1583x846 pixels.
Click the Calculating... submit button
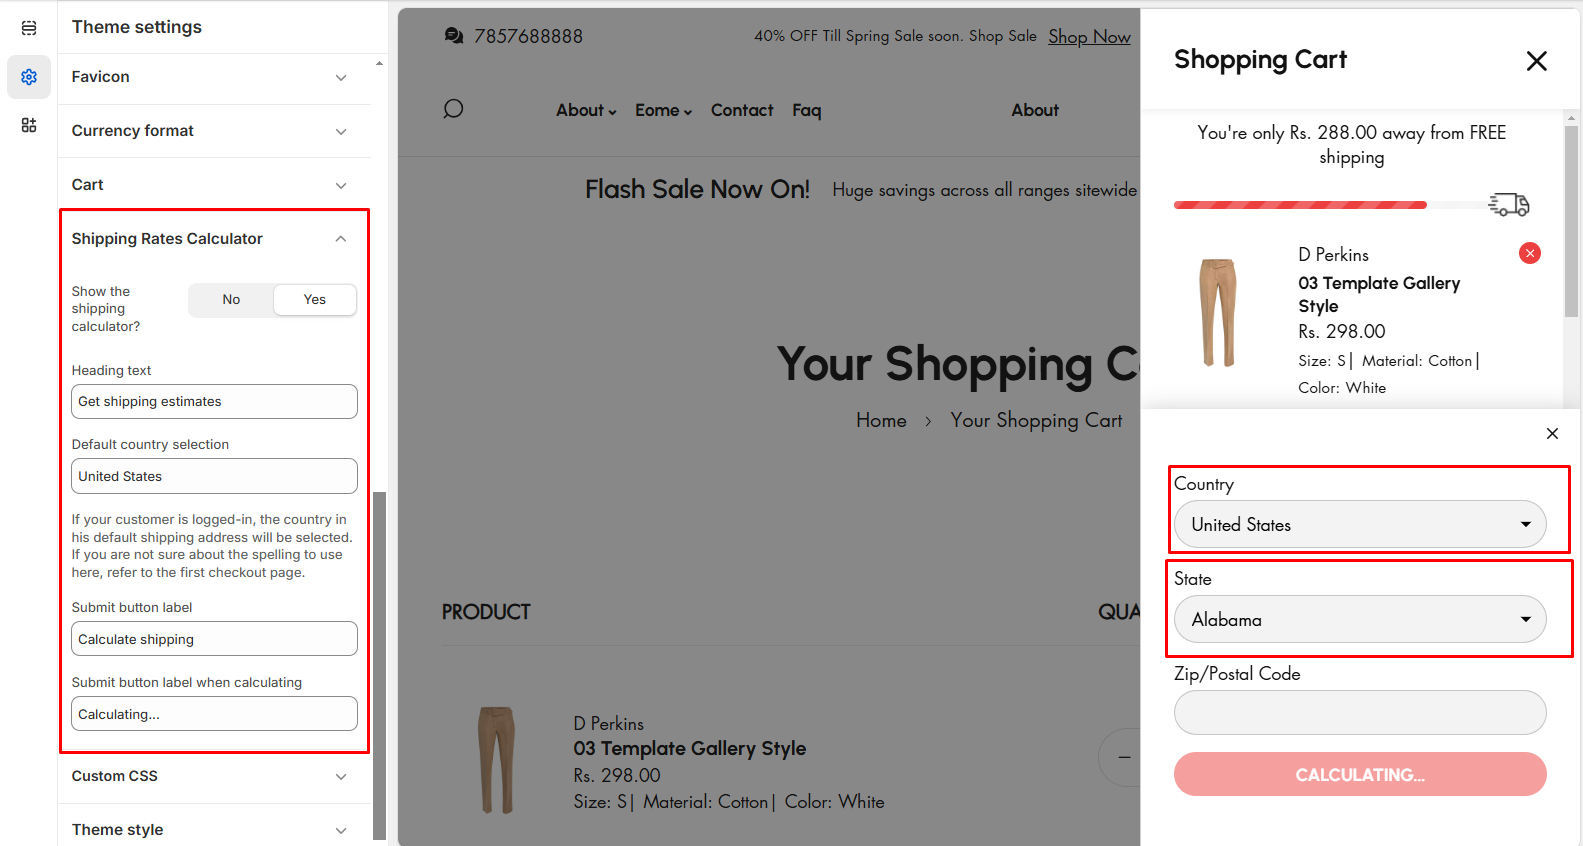pyautogui.click(x=1360, y=774)
